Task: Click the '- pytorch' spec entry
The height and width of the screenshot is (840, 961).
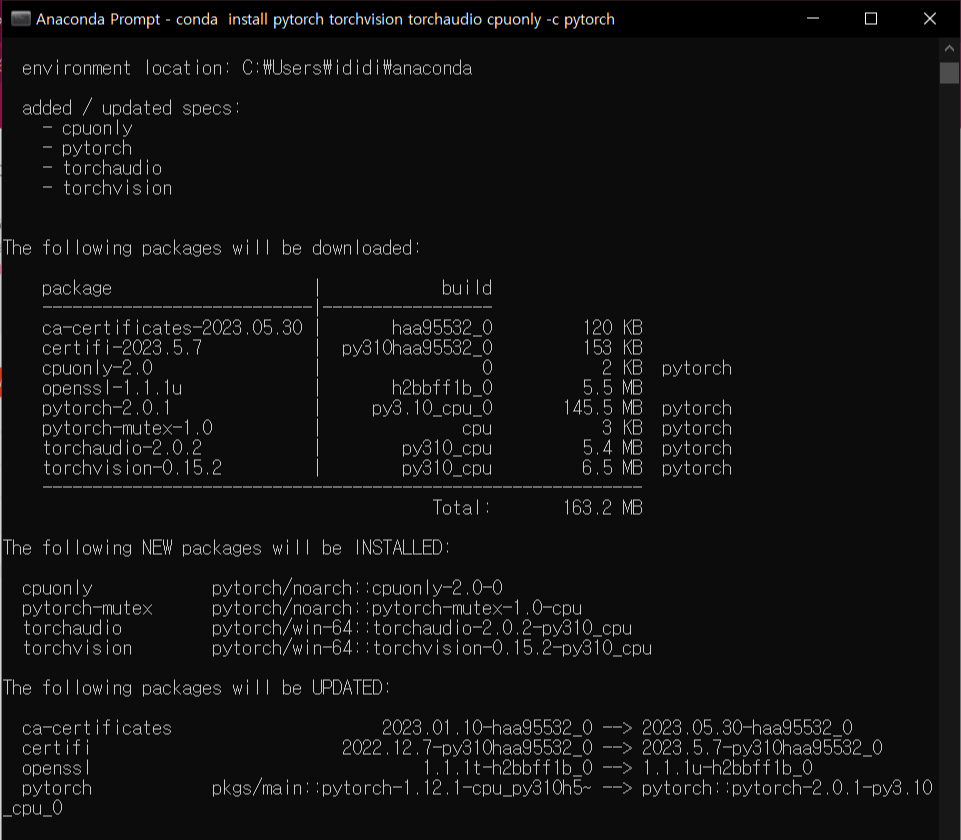Action: coord(87,148)
